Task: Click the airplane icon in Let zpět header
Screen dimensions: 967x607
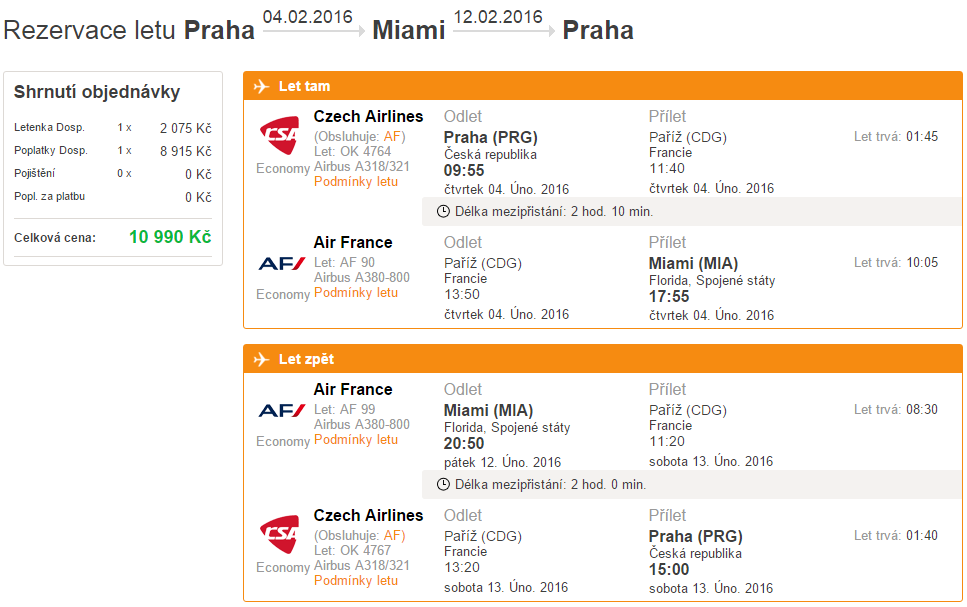Action: tap(261, 360)
